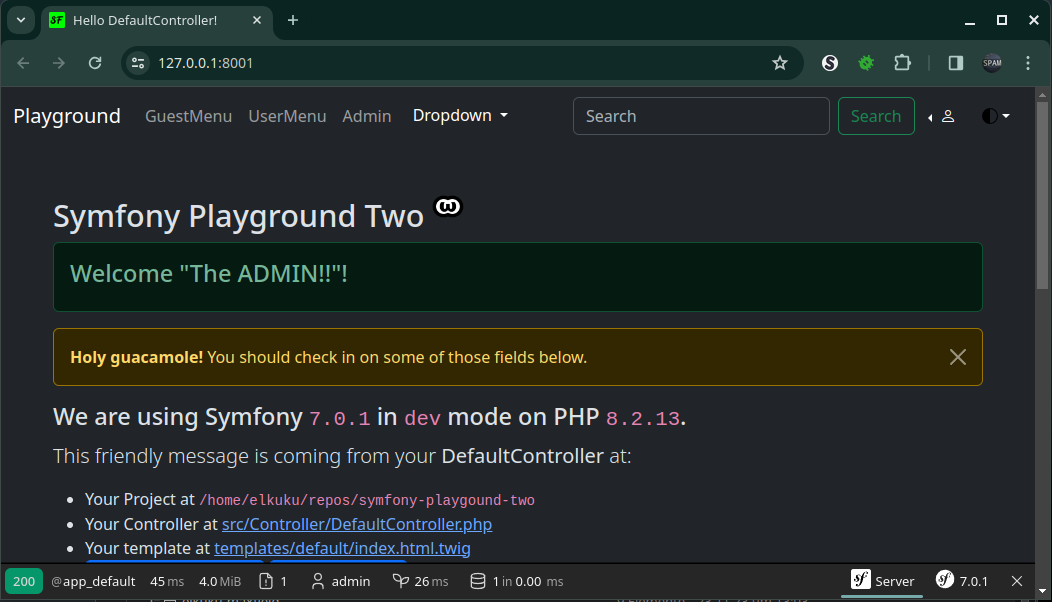Click the logo icon beside Symfony Playground Two
1052x602 pixels.
pyautogui.click(x=448, y=206)
